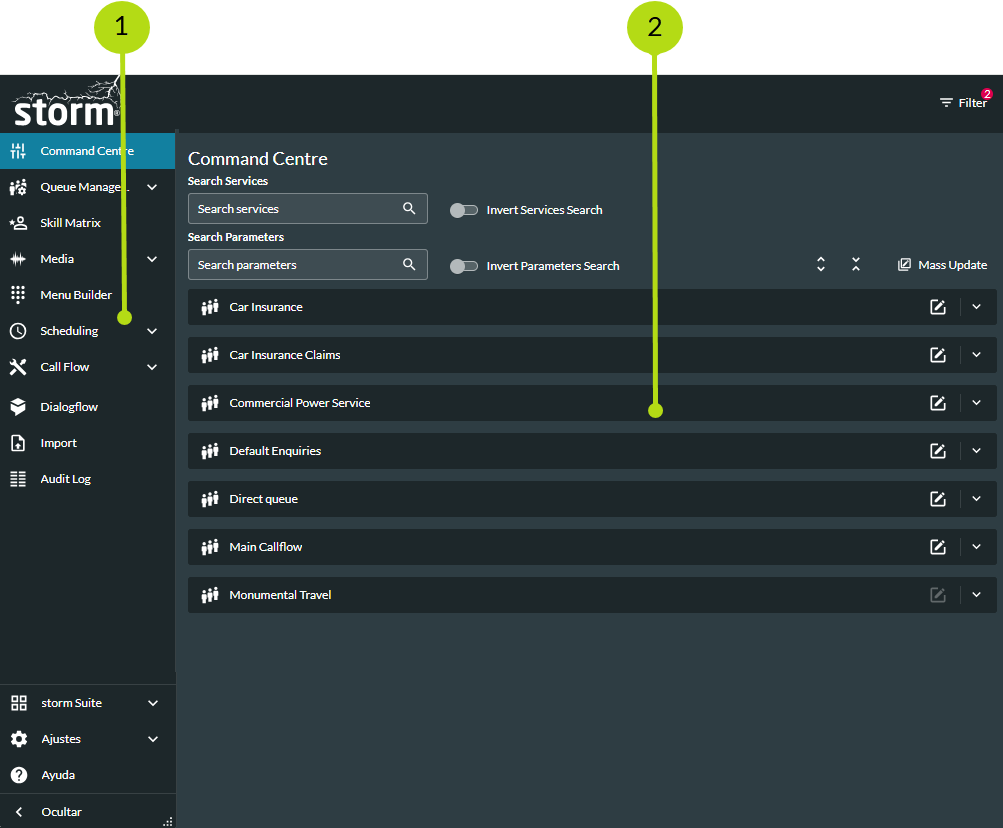Expand the Direct queue row

(x=977, y=498)
